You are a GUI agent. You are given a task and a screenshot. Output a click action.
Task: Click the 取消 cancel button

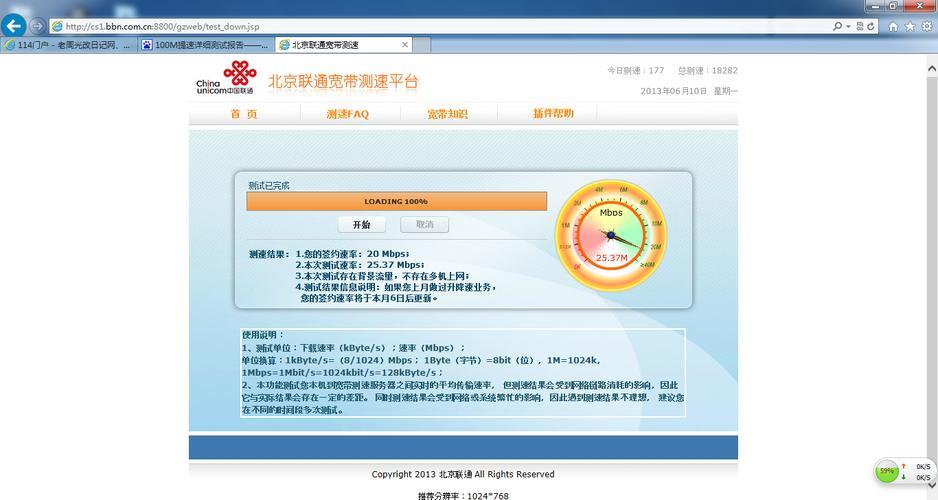[425, 224]
